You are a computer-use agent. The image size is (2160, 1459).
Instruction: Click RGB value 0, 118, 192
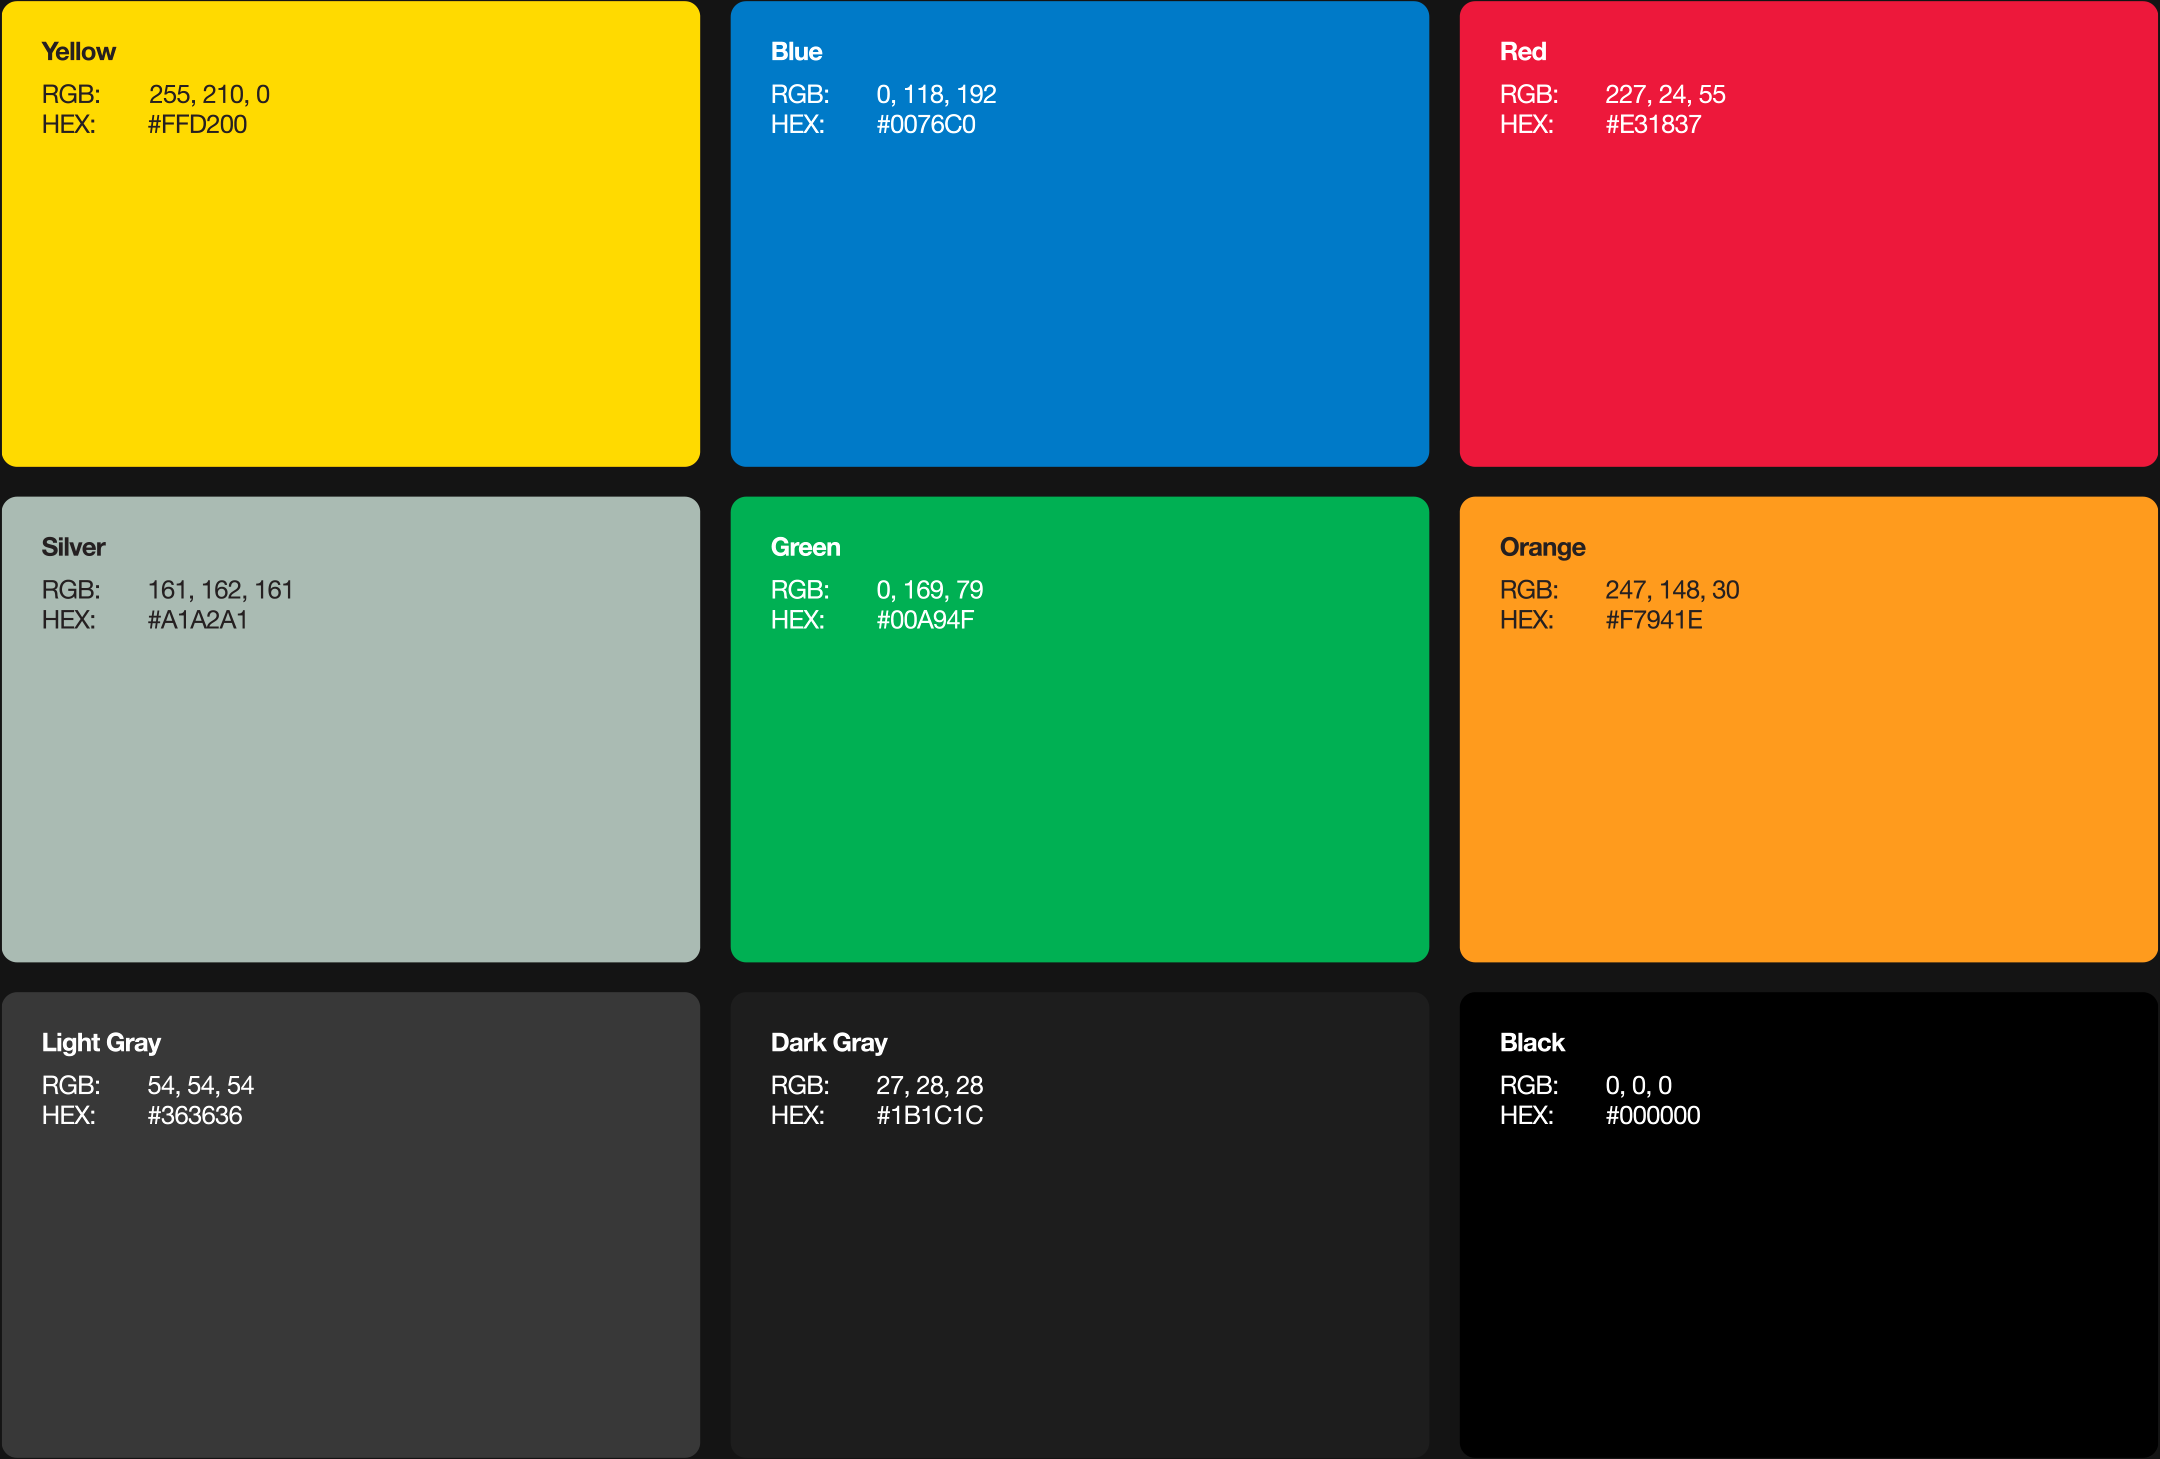(x=936, y=95)
